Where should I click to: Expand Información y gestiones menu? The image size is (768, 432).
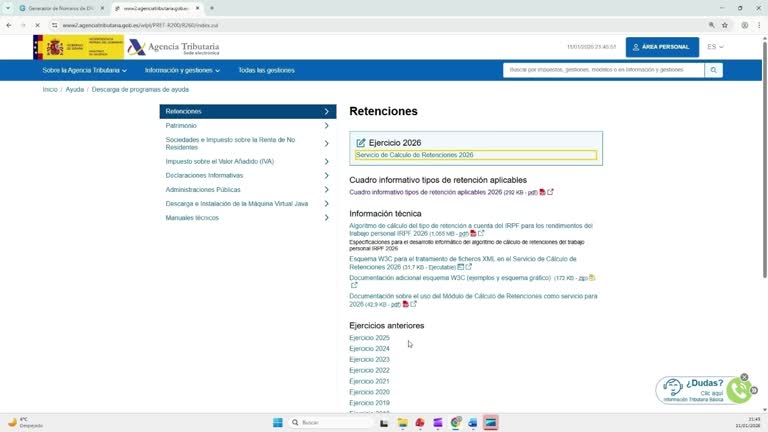182,71
